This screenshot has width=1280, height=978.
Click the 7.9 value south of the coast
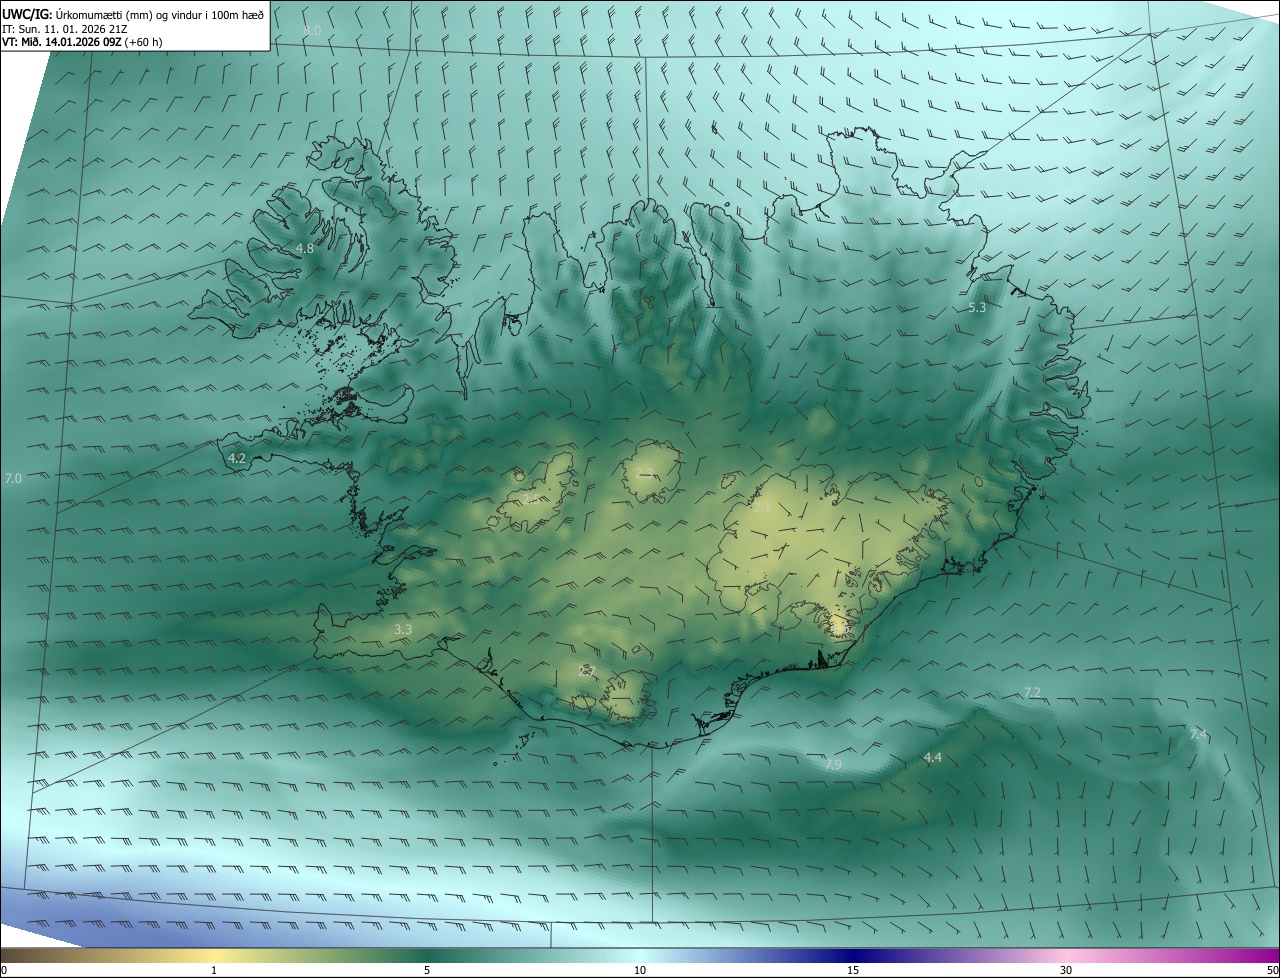tap(833, 765)
